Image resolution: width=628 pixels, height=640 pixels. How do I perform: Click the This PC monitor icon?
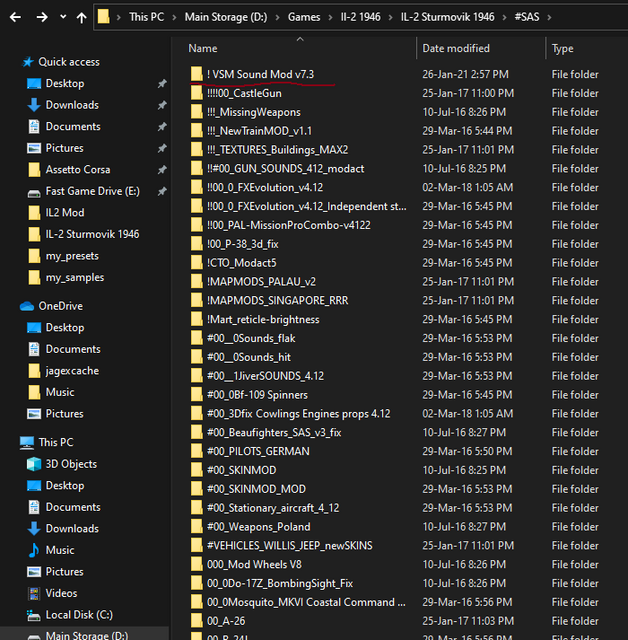[x=27, y=443]
